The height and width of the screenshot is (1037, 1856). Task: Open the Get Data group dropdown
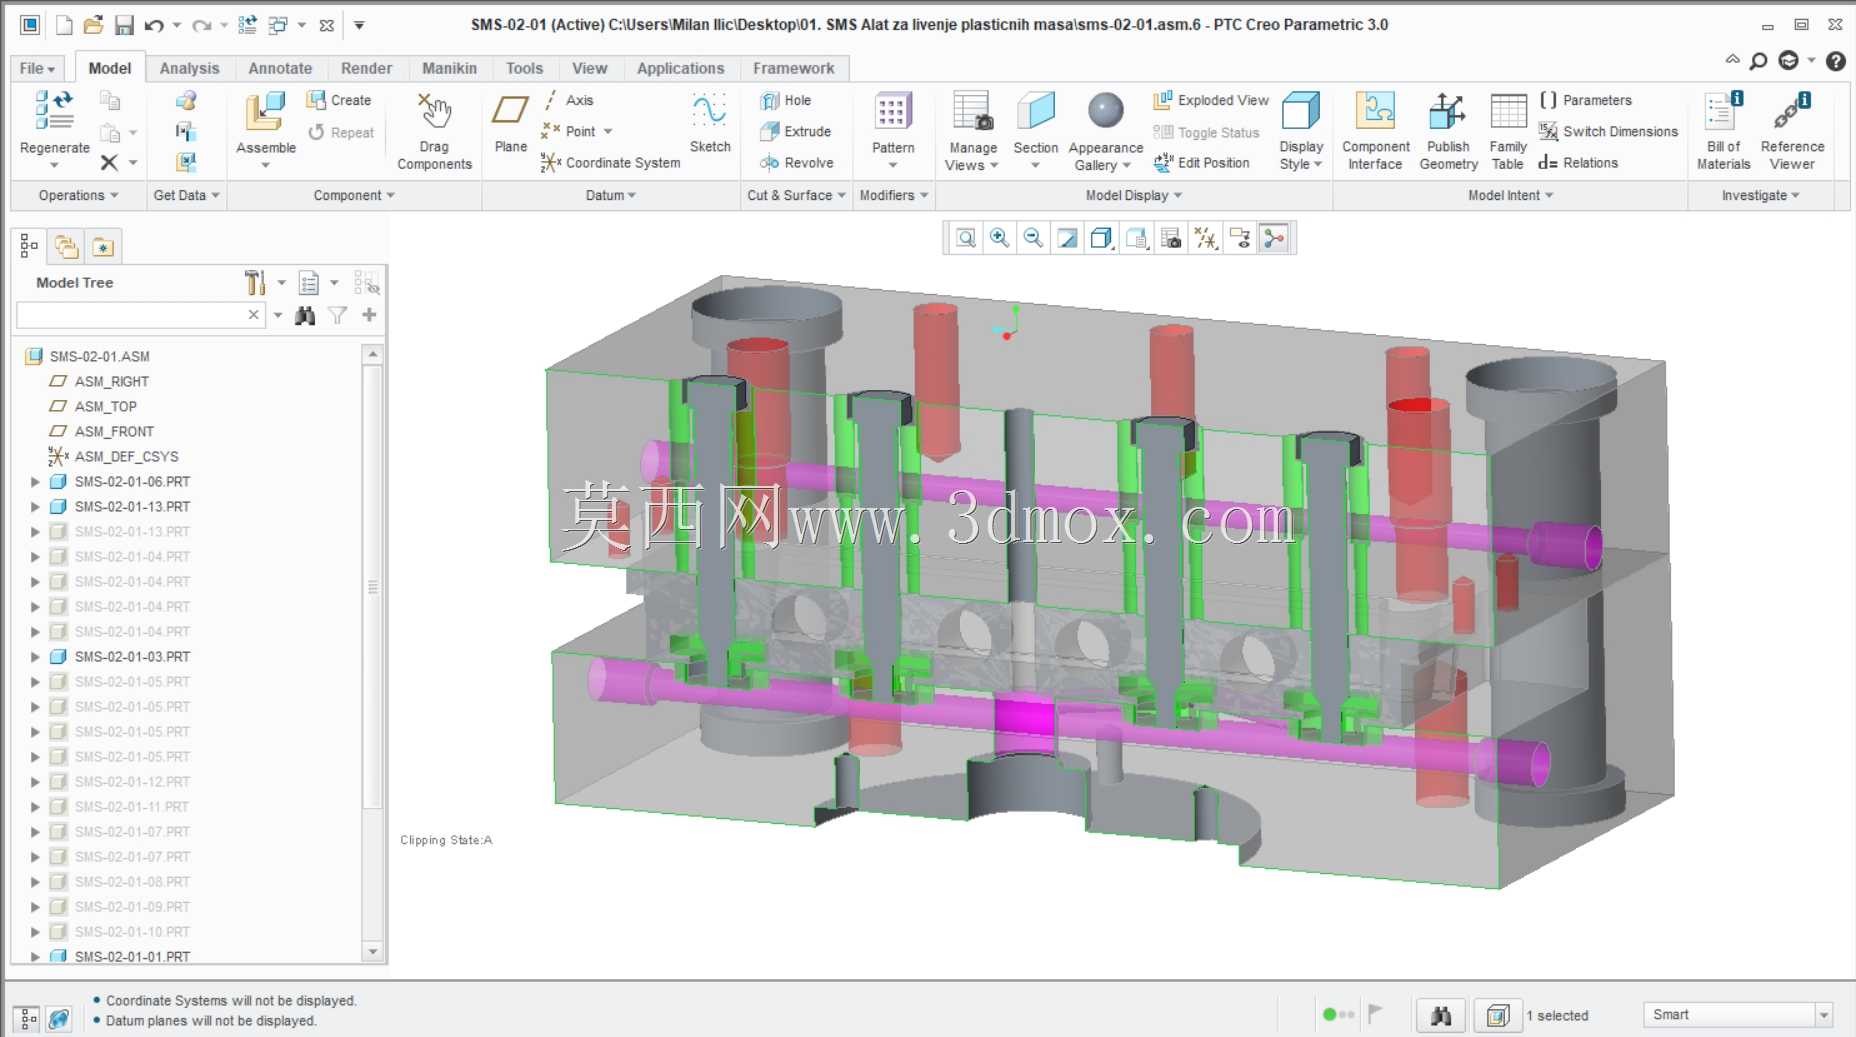pyautogui.click(x=186, y=195)
